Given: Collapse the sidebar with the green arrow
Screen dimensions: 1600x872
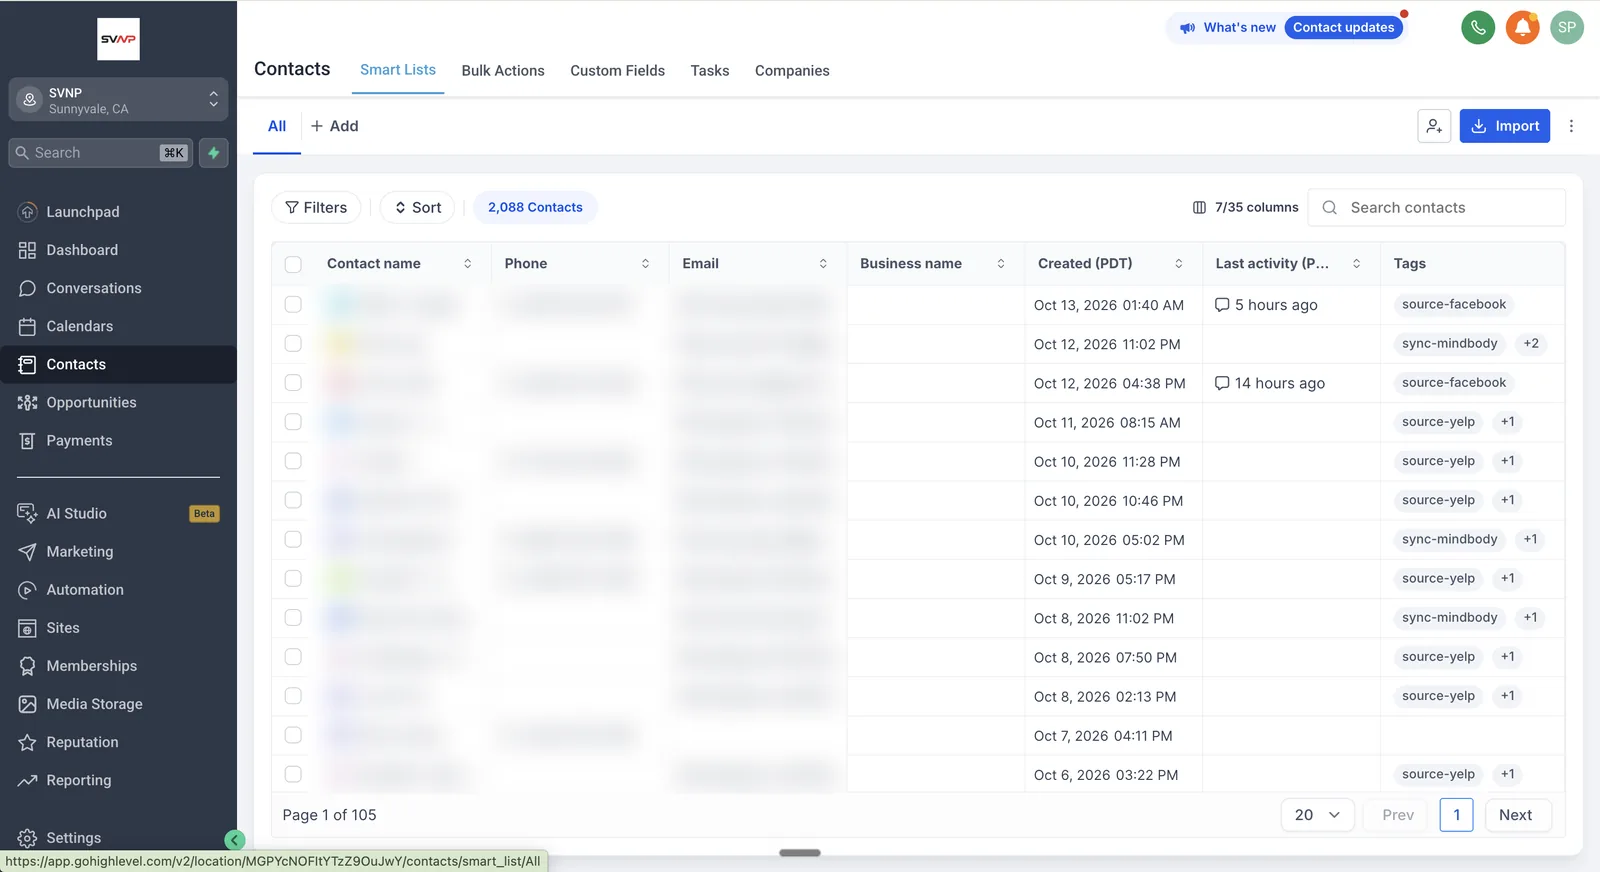Looking at the screenshot, I should click(x=235, y=841).
